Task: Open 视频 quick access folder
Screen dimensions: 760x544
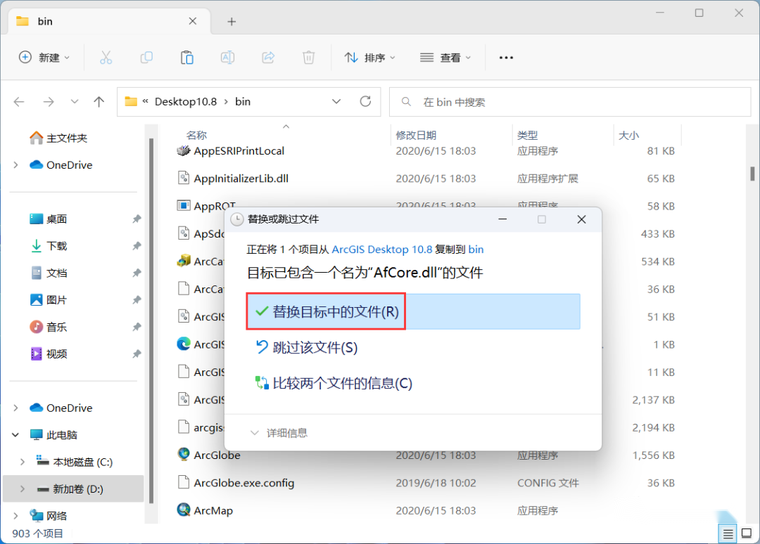Action: [48, 354]
